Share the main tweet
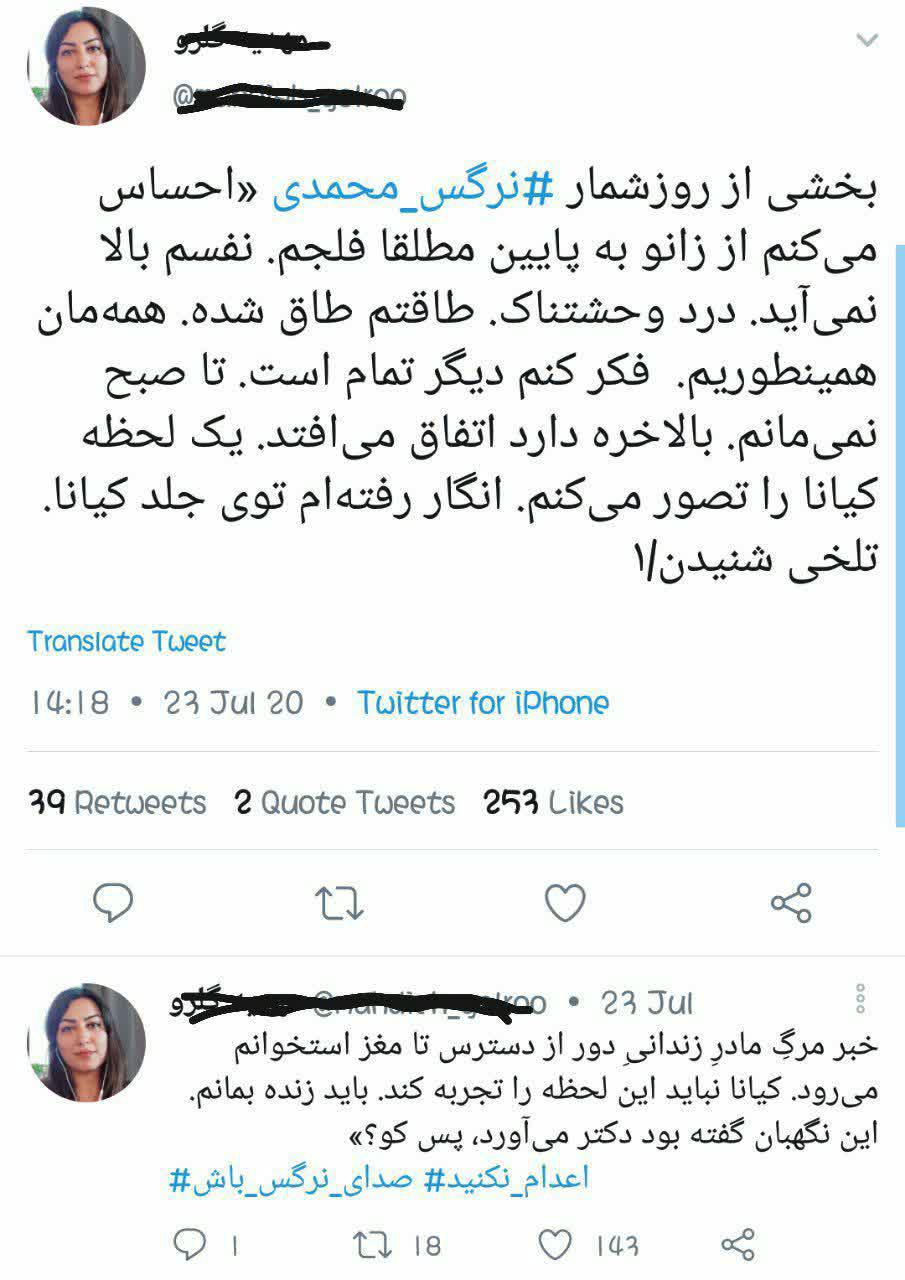This screenshot has height=1280, width=905. point(791,904)
